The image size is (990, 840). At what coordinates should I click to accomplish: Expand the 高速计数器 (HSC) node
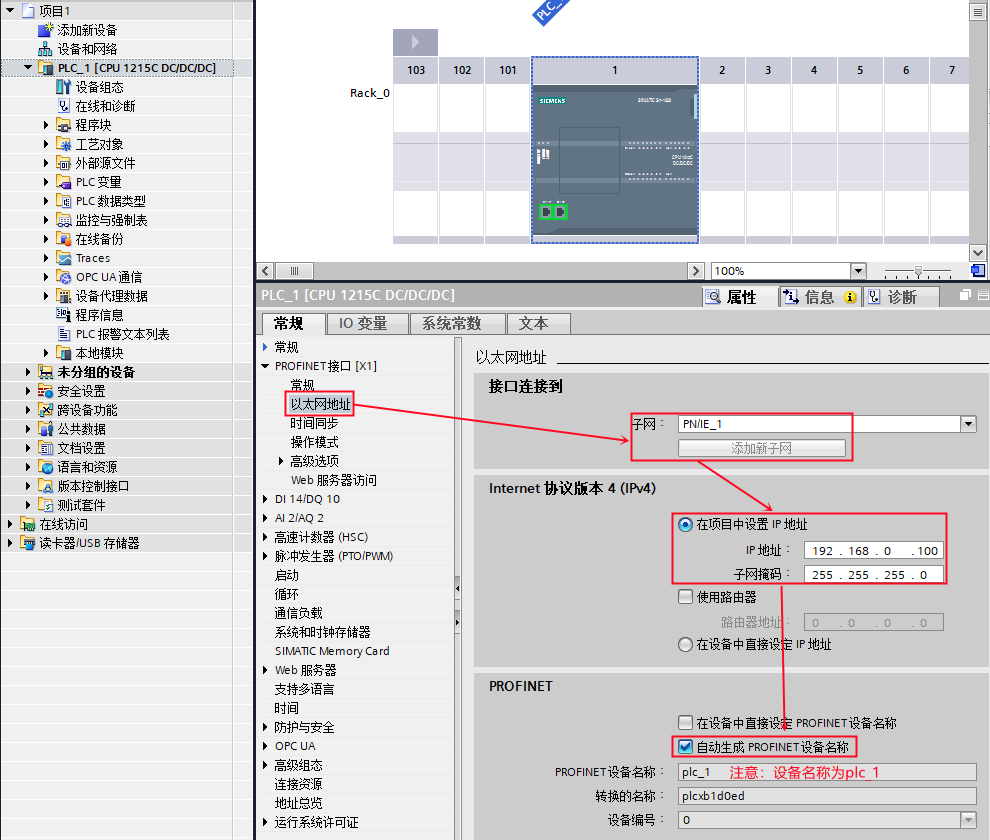tap(265, 537)
